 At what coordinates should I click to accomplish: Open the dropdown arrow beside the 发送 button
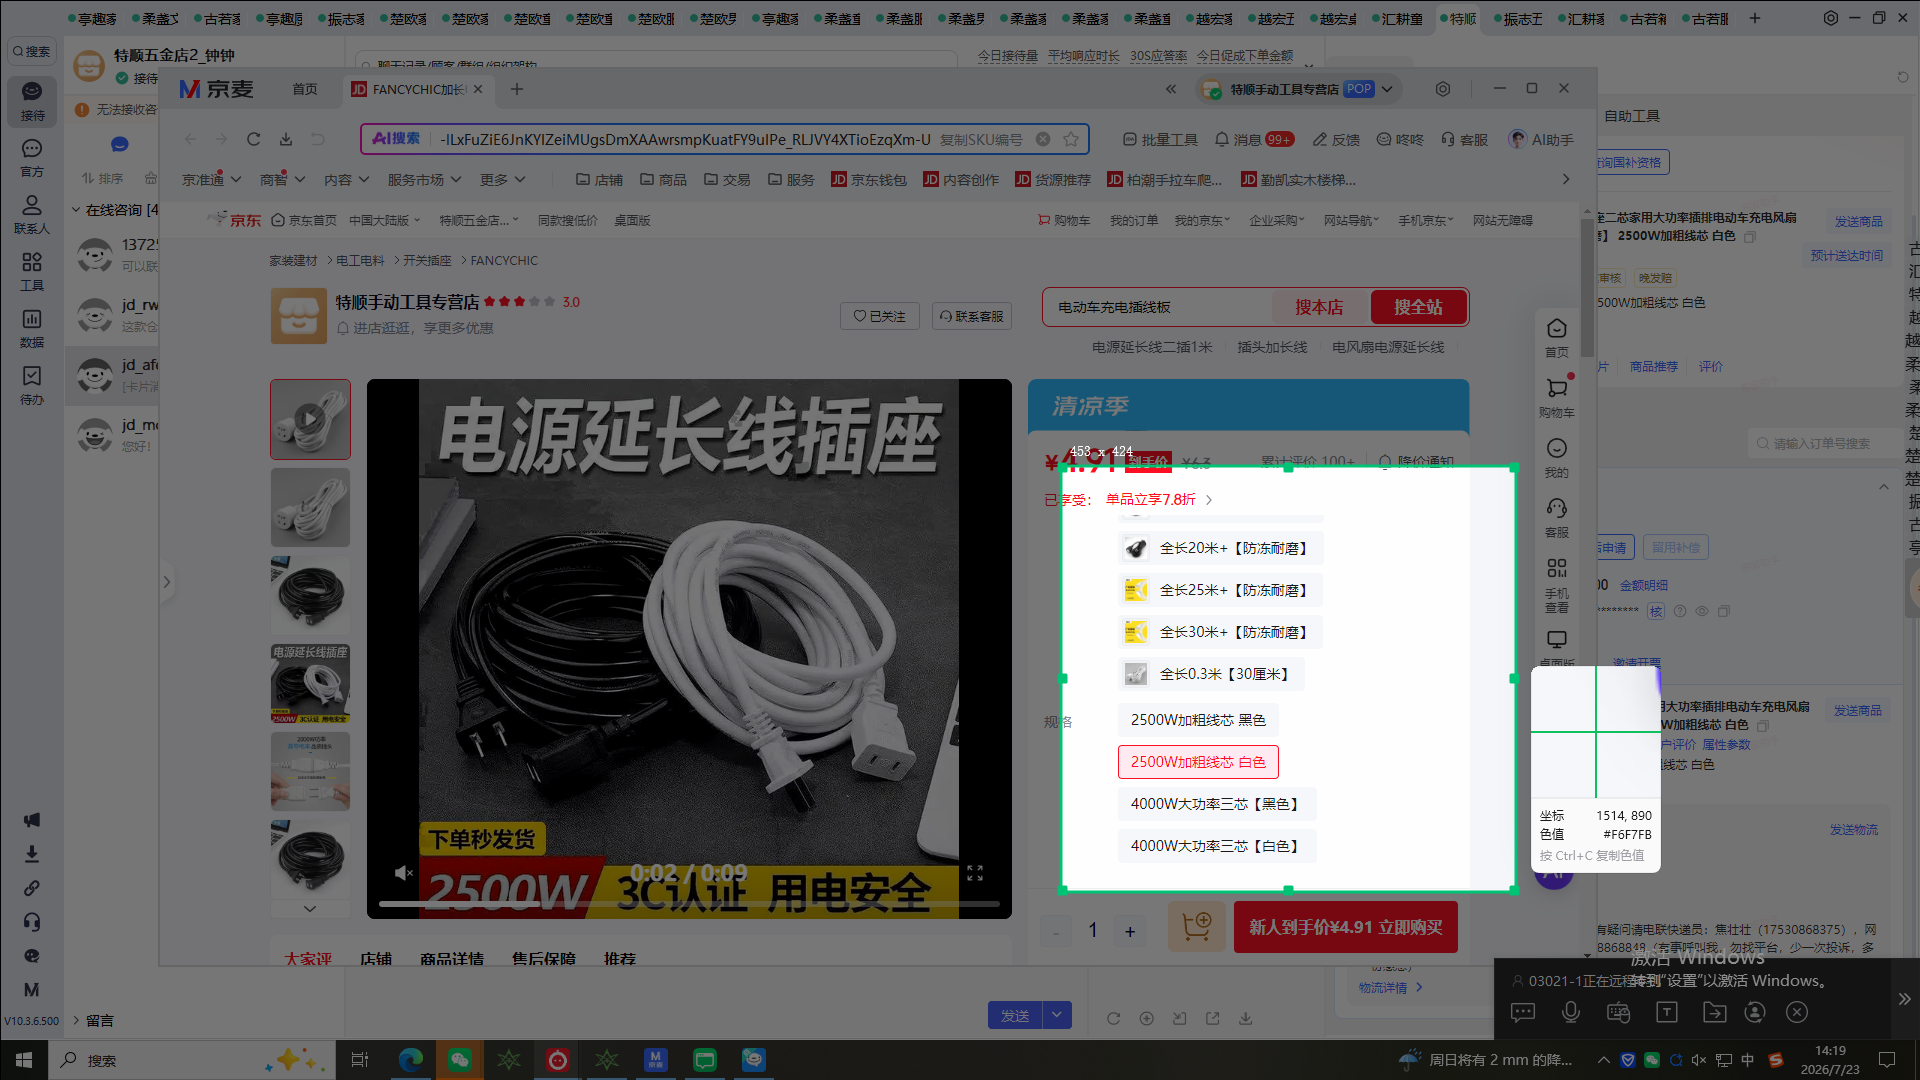[1057, 1016]
